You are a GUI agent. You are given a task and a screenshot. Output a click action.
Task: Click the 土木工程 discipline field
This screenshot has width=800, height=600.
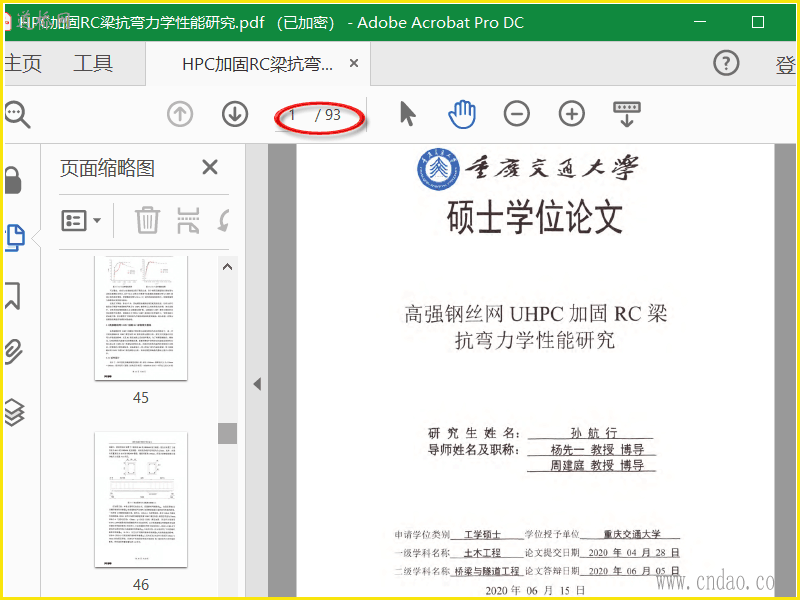pyautogui.click(x=482, y=553)
